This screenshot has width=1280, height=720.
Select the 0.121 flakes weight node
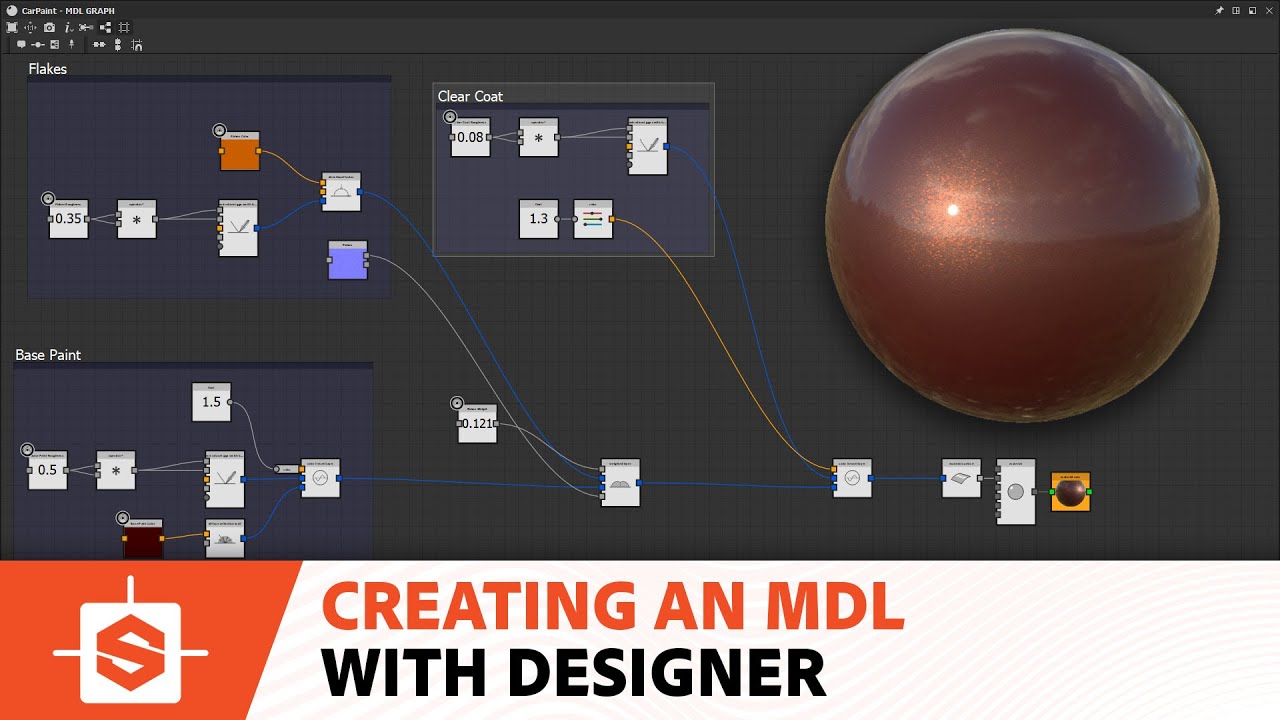point(478,423)
